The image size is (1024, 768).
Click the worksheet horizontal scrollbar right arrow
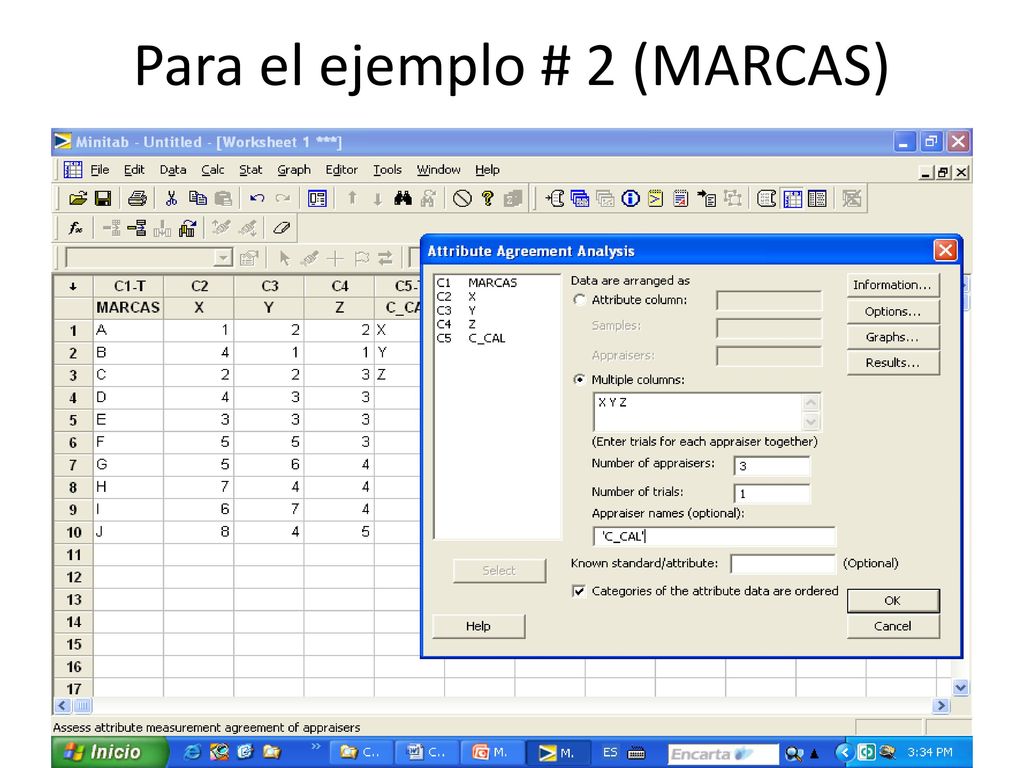coord(941,705)
